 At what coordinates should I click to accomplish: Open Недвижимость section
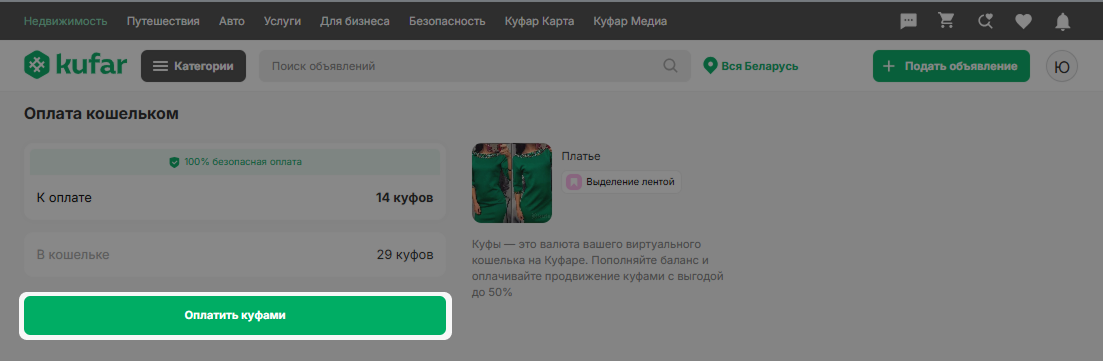point(65,21)
